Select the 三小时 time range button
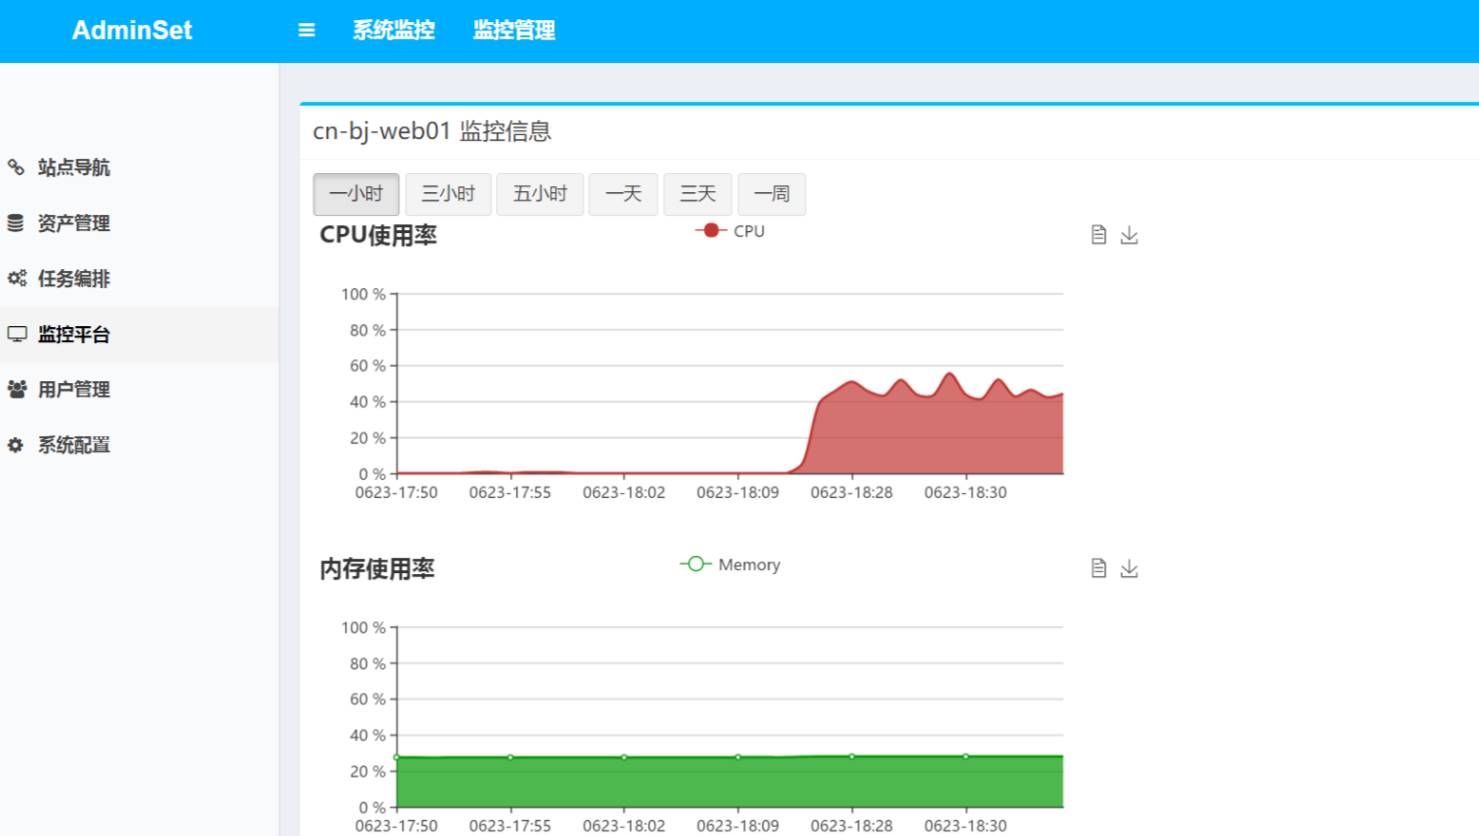The image size is (1479, 836). tap(448, 194)
